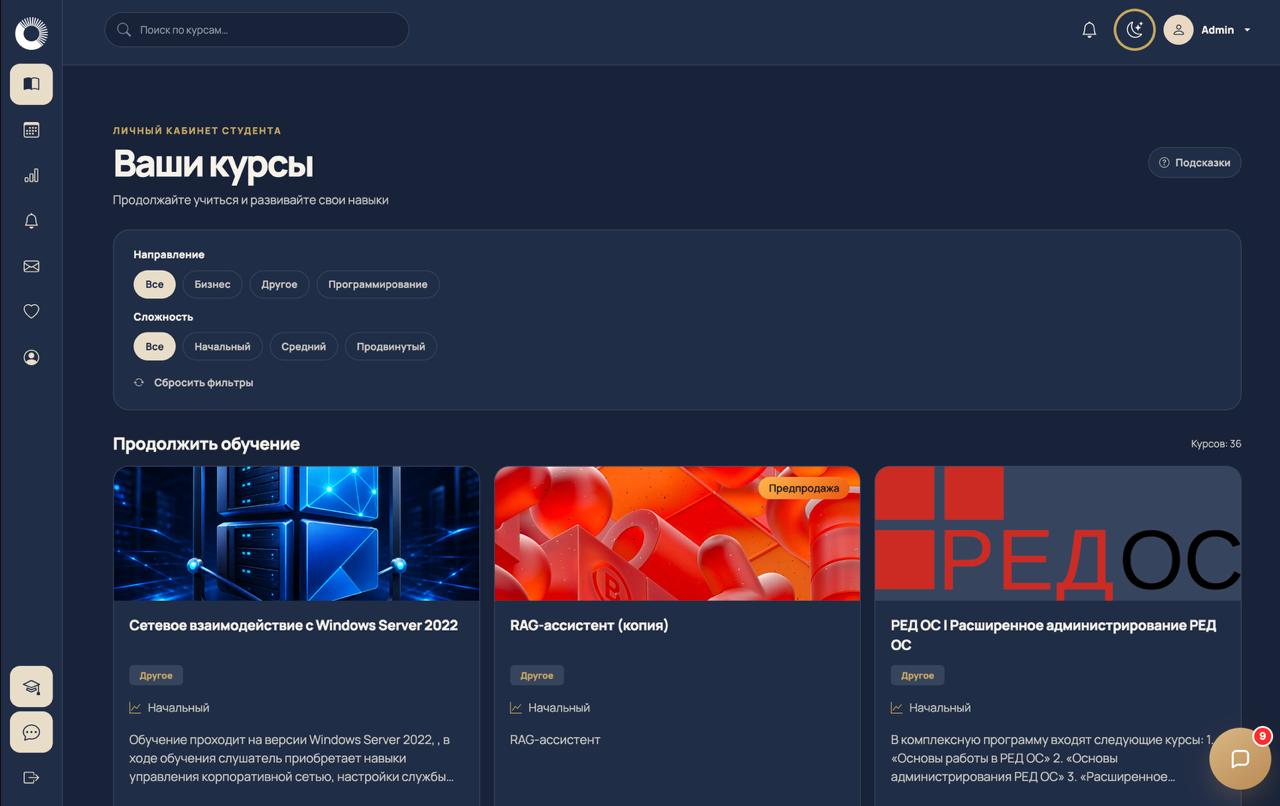1280x806 pixels.
Task: Select the 'Программирование' direction filter
Action: coord(378,284)
